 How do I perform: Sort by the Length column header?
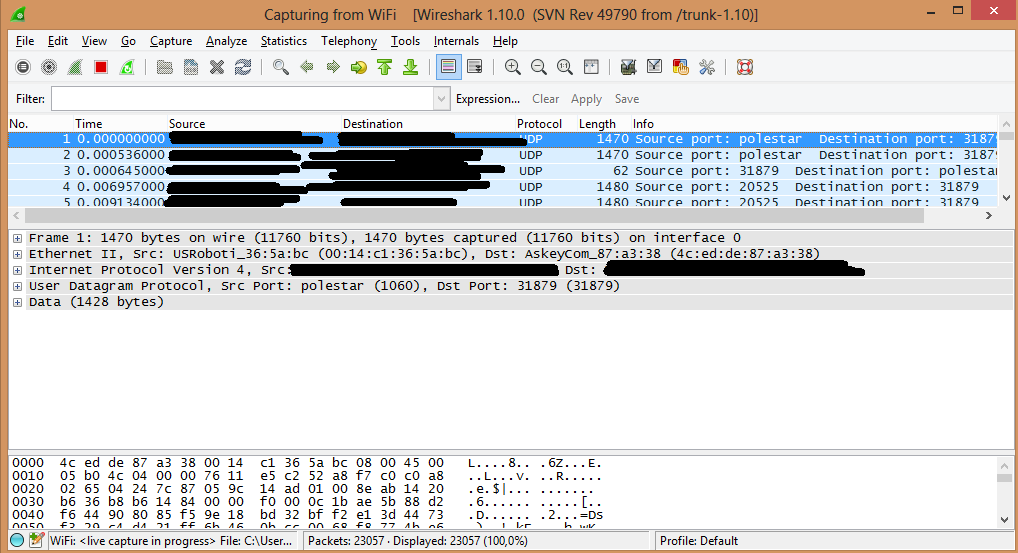602,123
